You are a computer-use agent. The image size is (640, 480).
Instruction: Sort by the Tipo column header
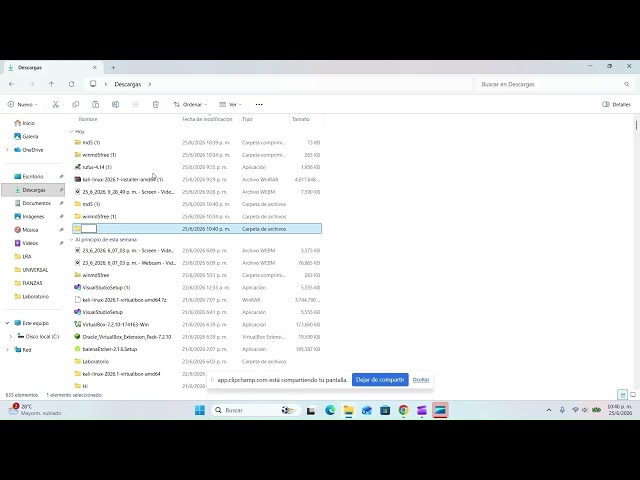click(247, 119)
